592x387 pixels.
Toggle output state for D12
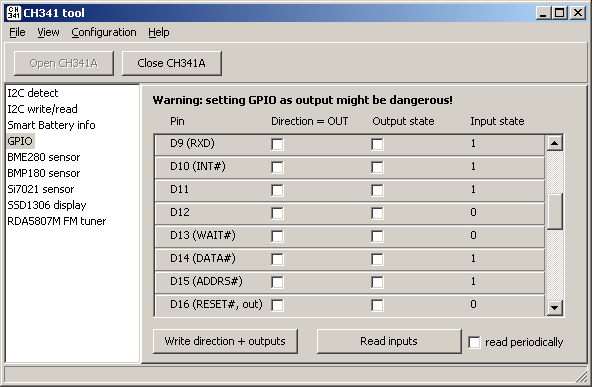click(377, 213)
